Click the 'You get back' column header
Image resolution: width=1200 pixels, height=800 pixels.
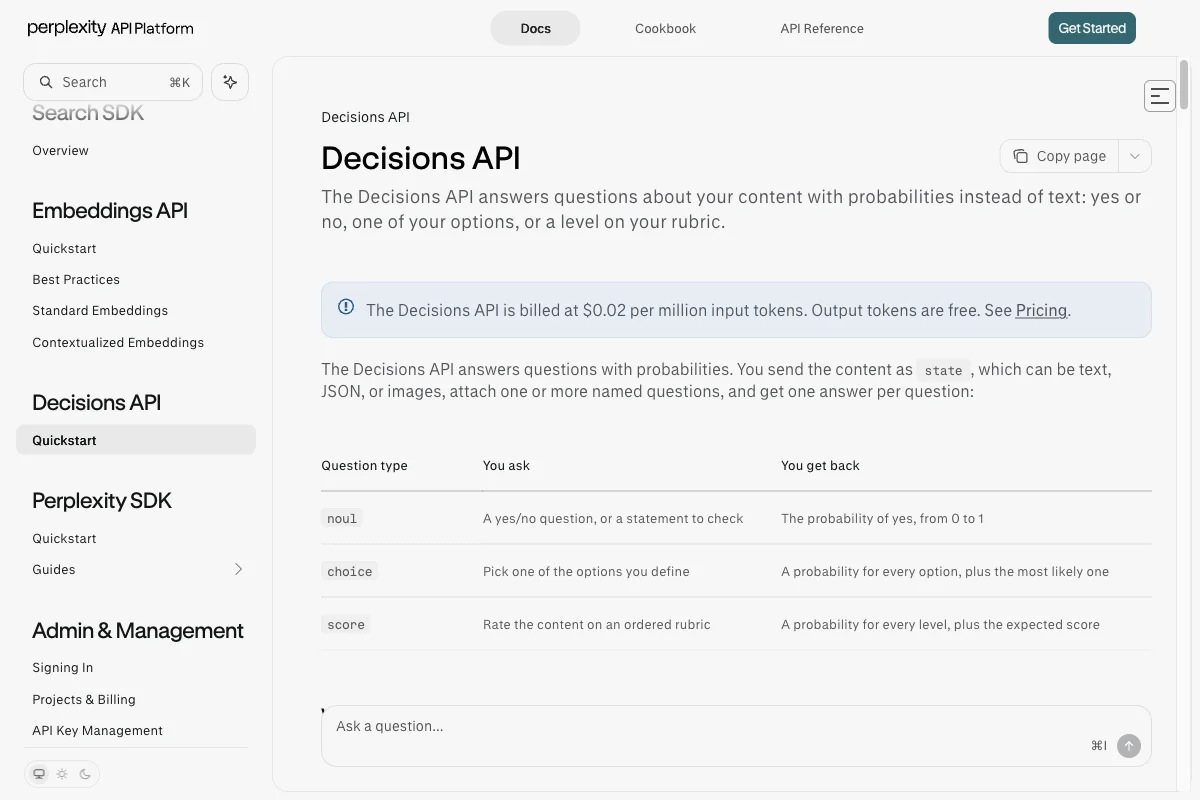pyautogui.click(x=820, y=465)
